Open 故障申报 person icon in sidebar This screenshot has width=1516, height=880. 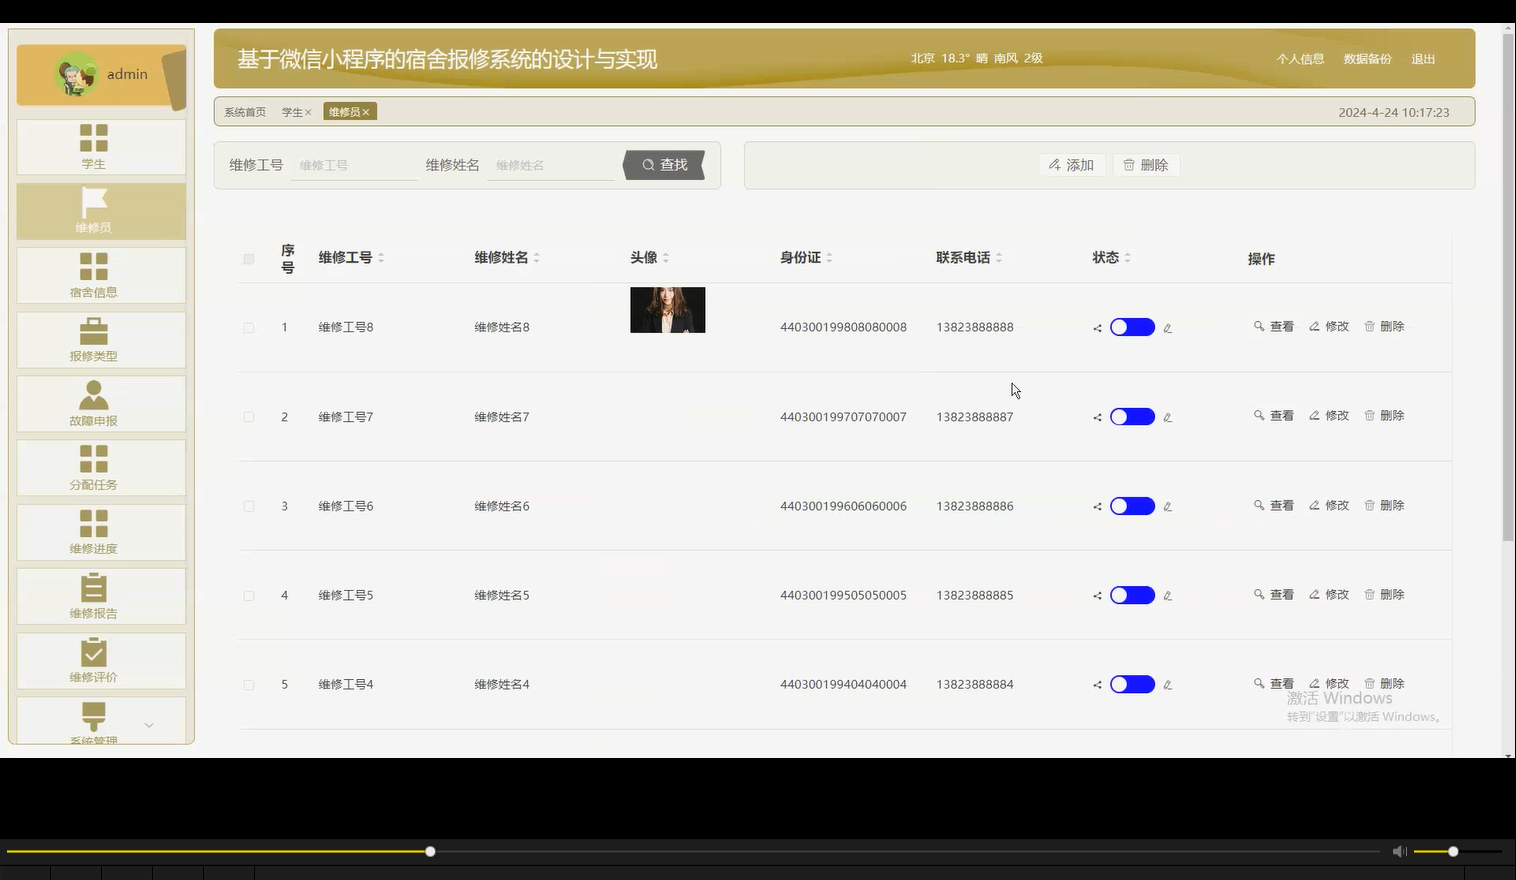94,394
